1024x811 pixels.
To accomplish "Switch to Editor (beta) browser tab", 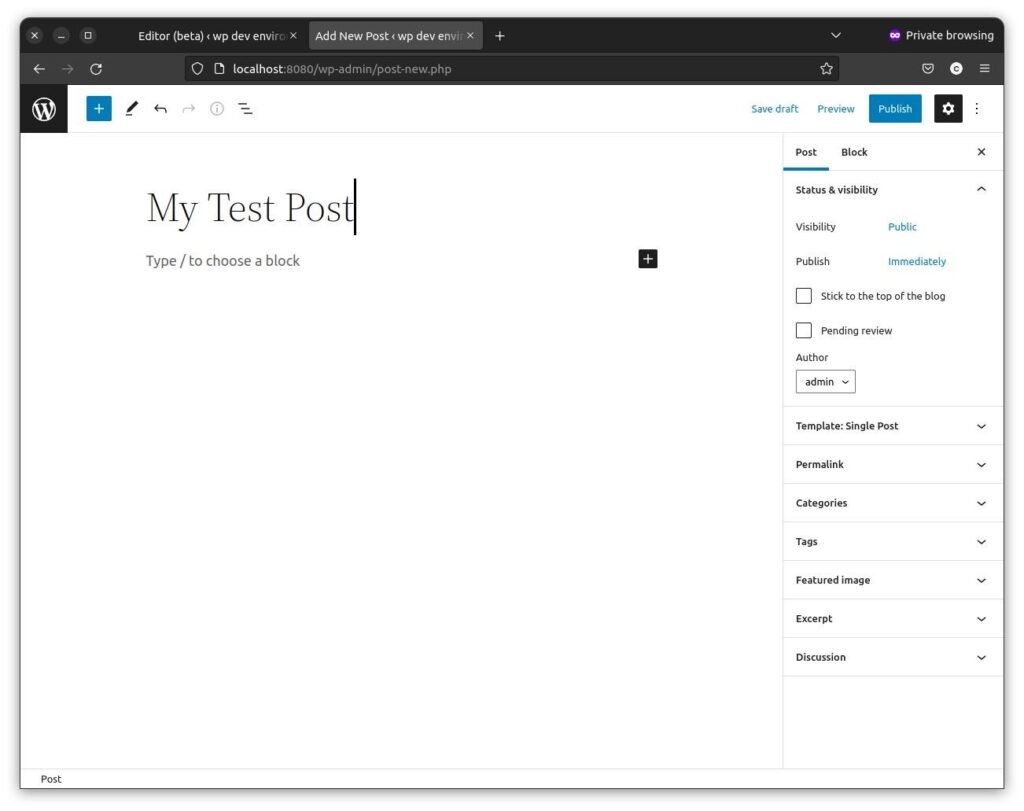I will point(213,36).
